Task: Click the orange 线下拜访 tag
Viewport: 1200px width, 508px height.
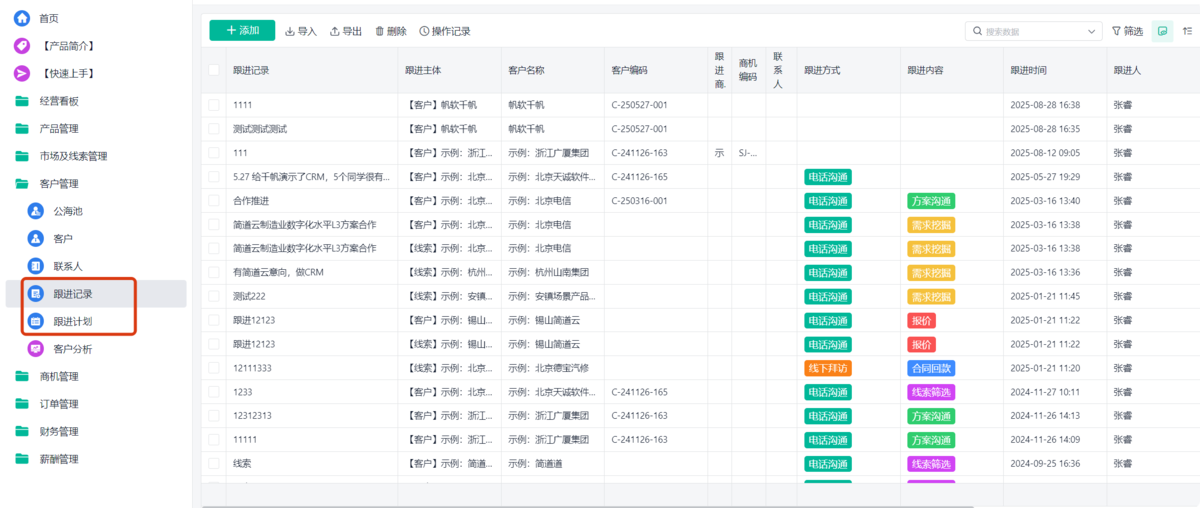Action: click(x=828, y=368)
